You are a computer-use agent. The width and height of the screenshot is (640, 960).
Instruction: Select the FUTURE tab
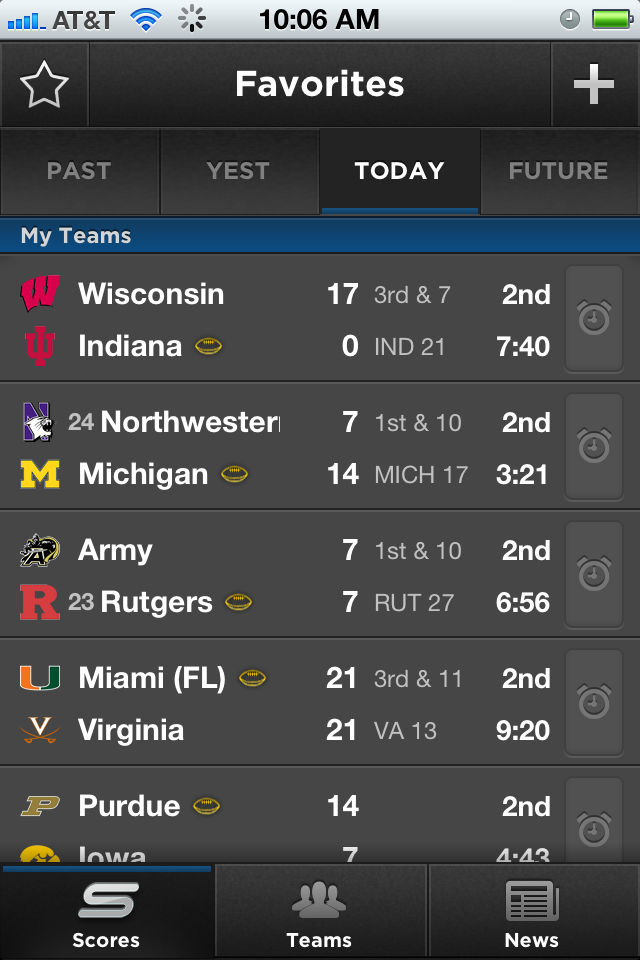click(559, 171)
